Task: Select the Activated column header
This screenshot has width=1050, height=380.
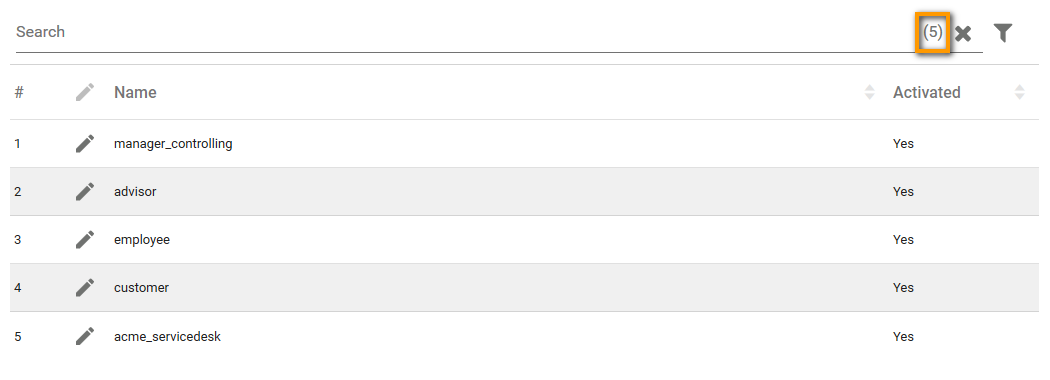Action: click(927, 92)
